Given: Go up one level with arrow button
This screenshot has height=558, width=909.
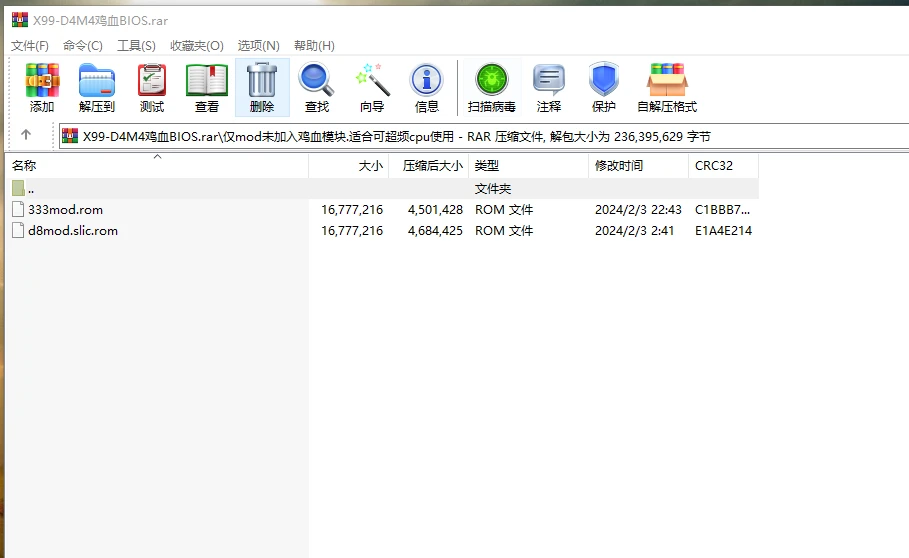Looking at the screenshot, I should pyautogui.click(x=26, y=135).
